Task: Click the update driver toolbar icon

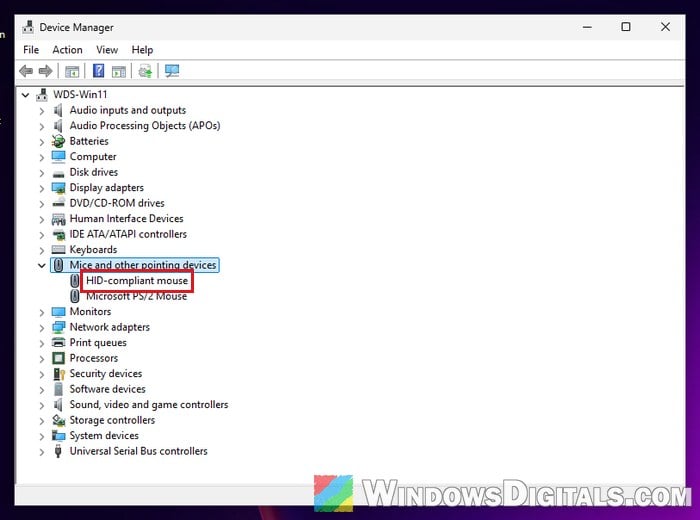Action: 145,71
